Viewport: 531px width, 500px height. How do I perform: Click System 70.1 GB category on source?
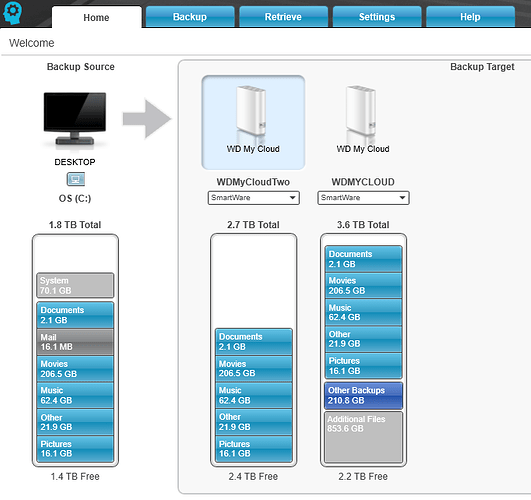[75, 286]
